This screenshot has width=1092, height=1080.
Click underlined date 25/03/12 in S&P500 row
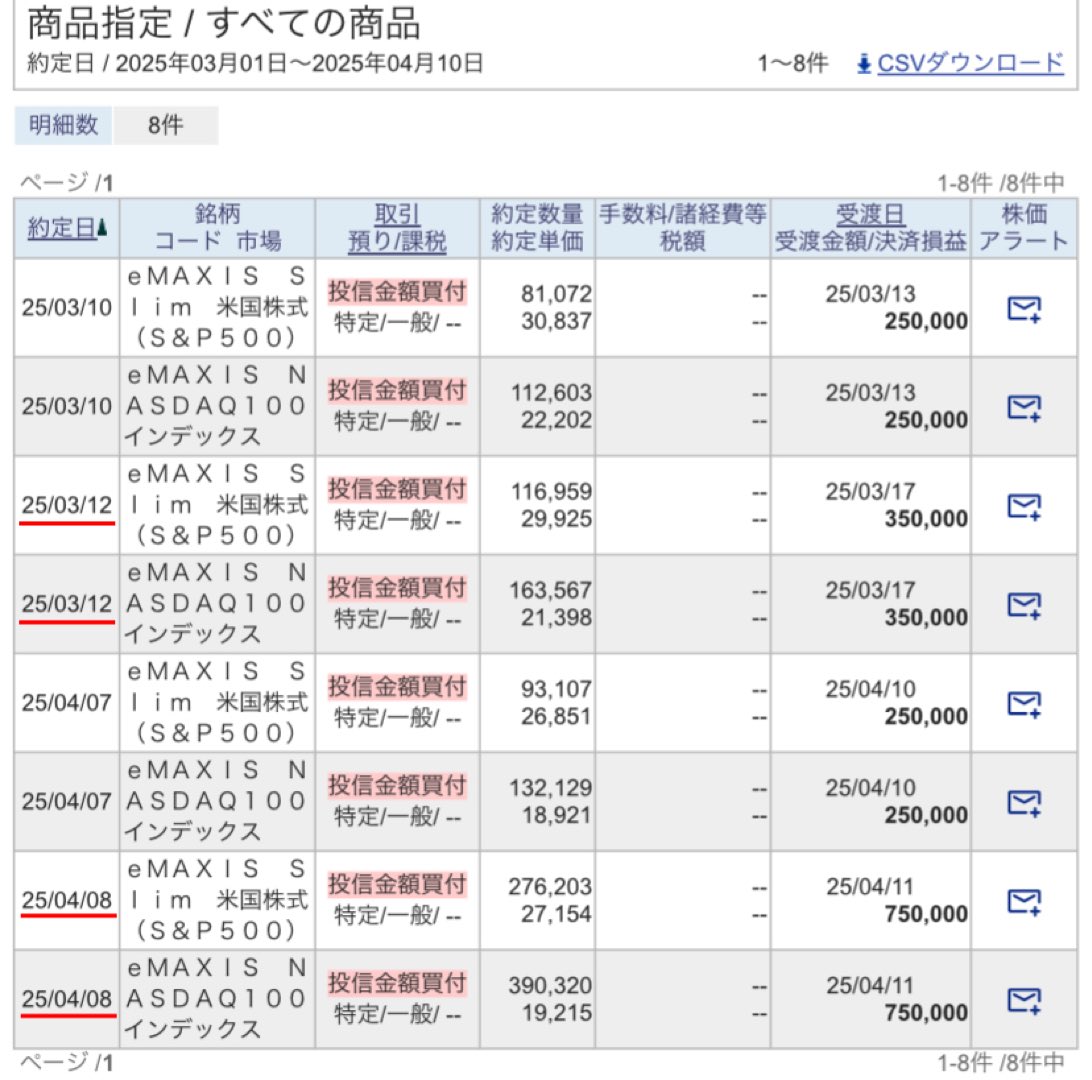pyautogui.click(x=67, y=506)
